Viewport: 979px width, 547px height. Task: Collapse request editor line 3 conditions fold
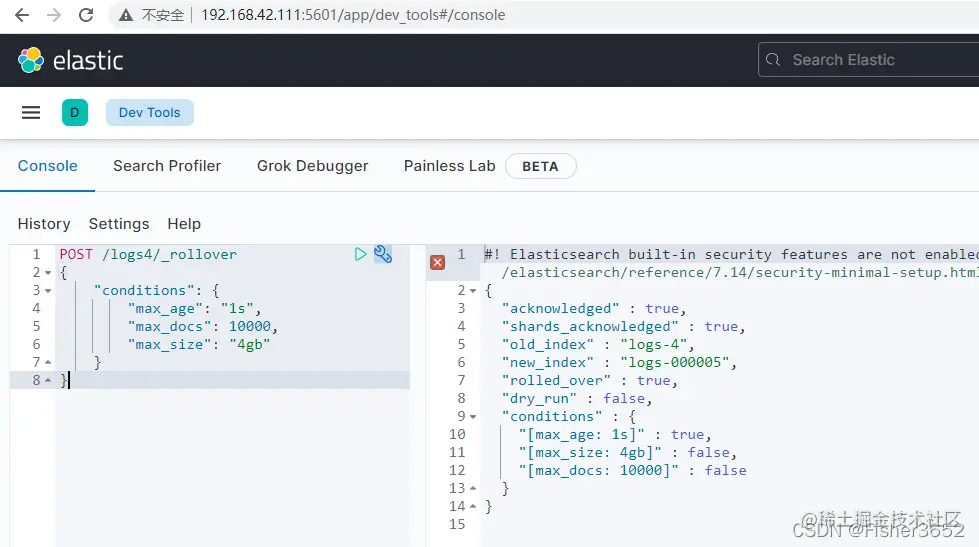(x=48, y=291)
